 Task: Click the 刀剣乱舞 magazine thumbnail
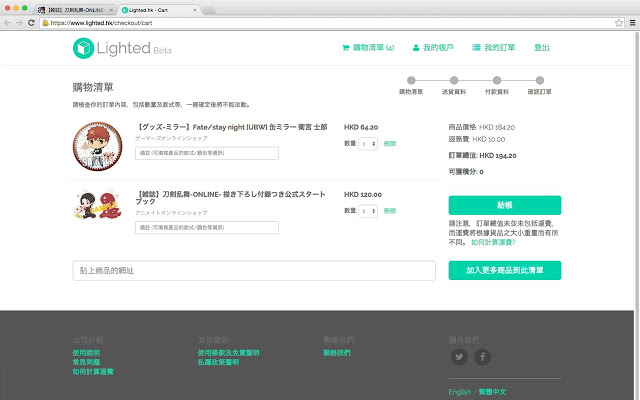pos(98,205)
